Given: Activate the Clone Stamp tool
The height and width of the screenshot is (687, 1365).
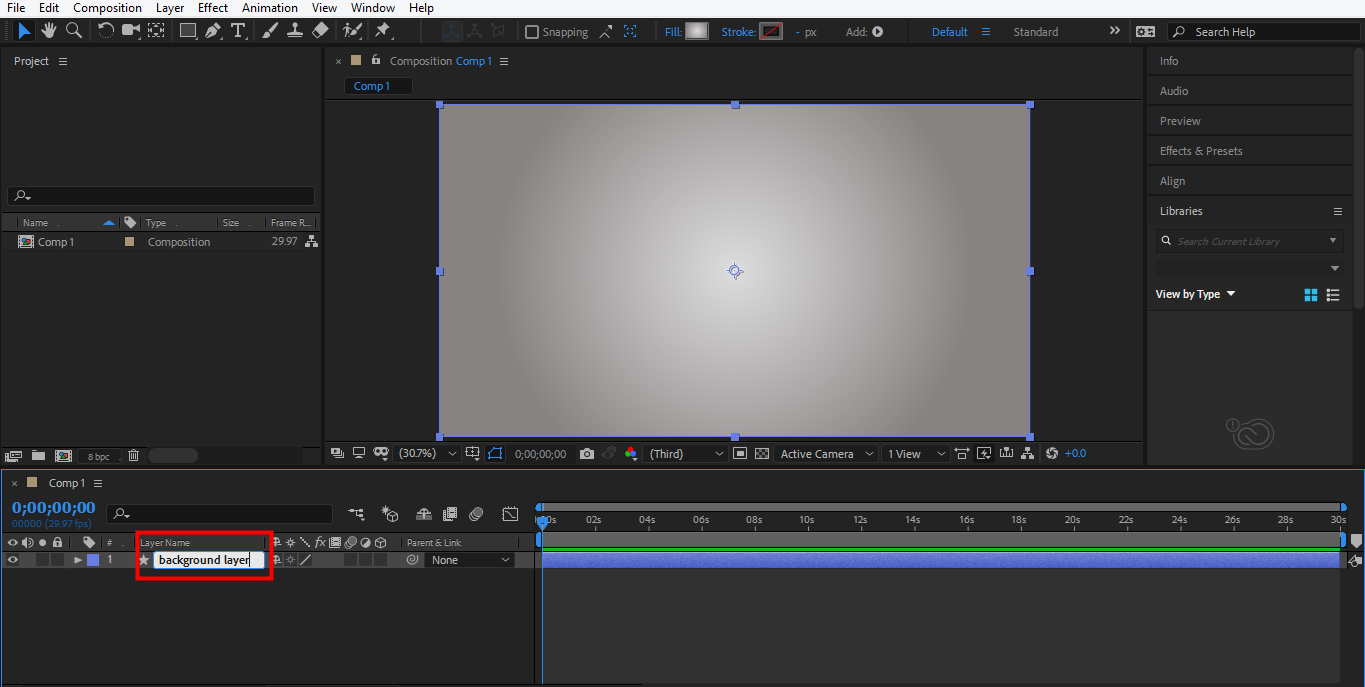Looking at the screenshot, I should (x=295, y=31).
